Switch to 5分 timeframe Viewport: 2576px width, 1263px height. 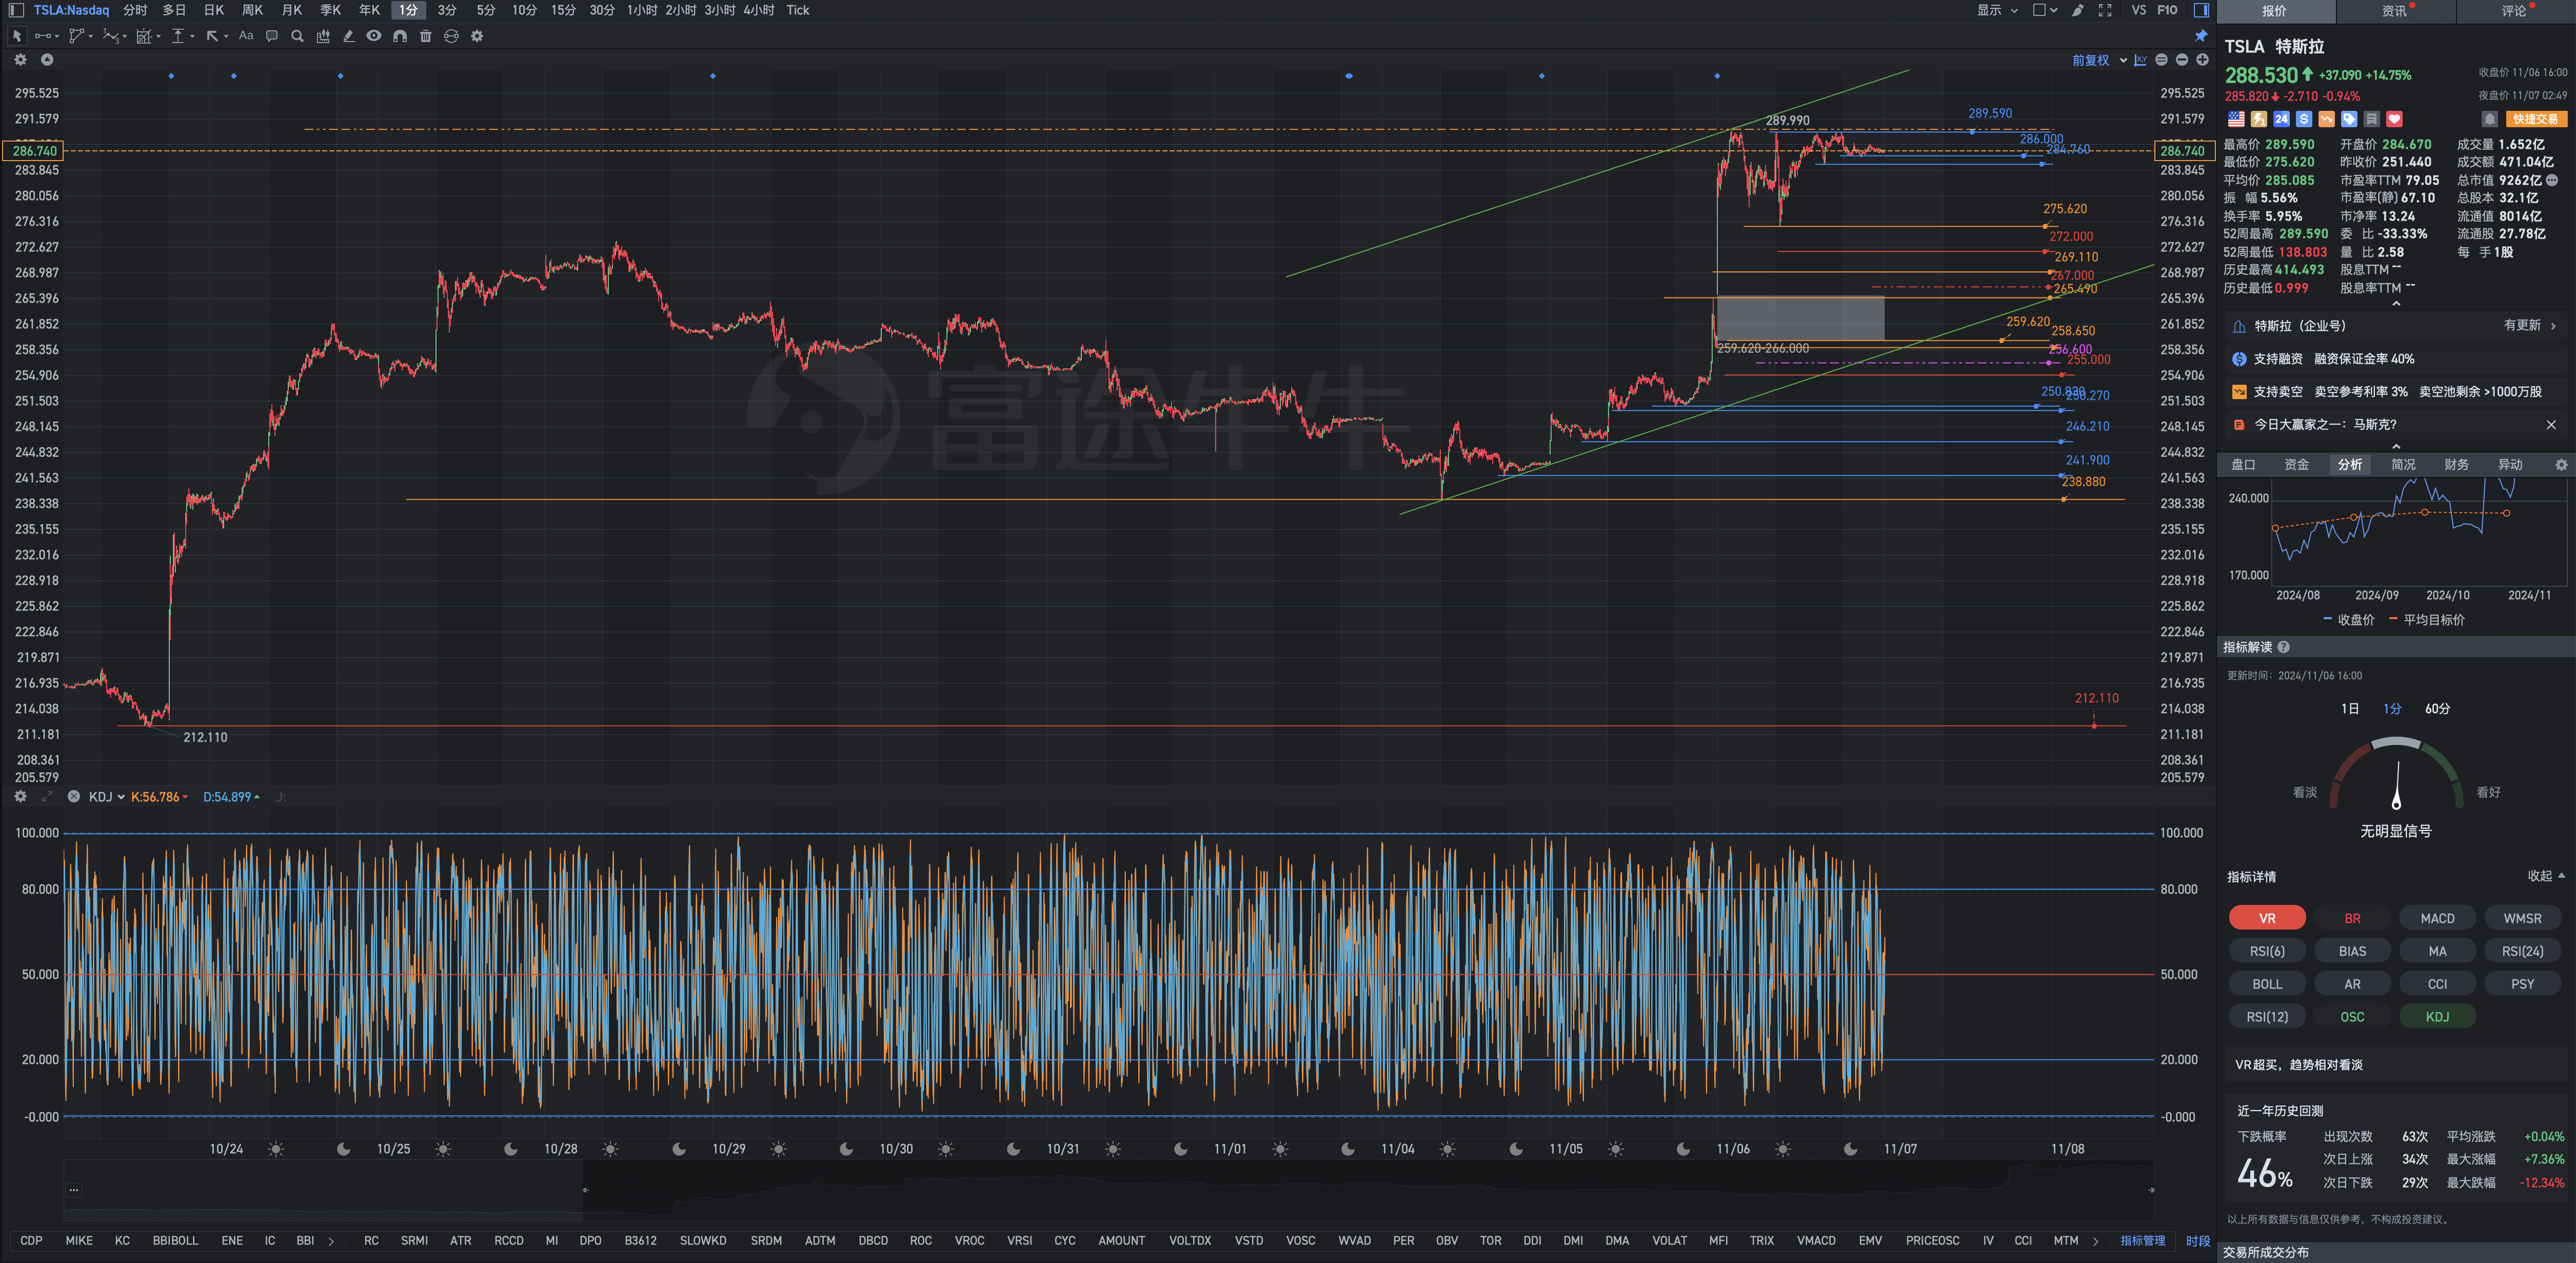click(485, 10)
